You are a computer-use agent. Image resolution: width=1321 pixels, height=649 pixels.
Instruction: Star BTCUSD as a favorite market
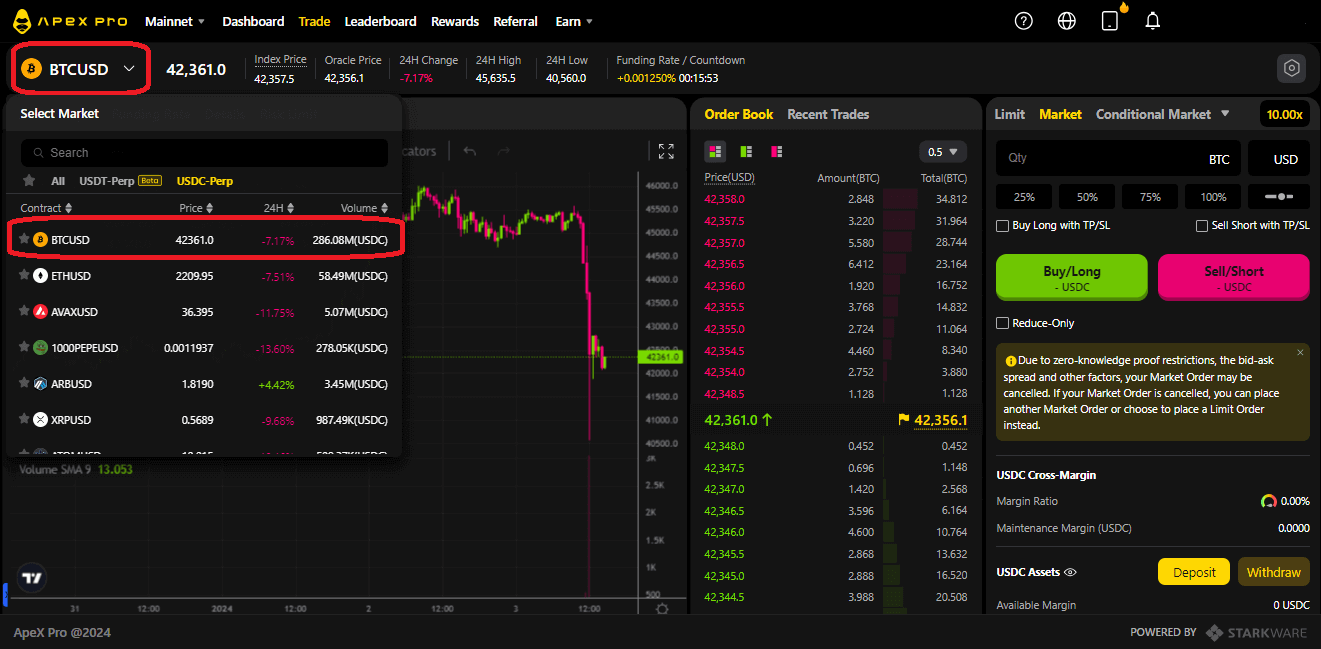click(x=22, y=240)
